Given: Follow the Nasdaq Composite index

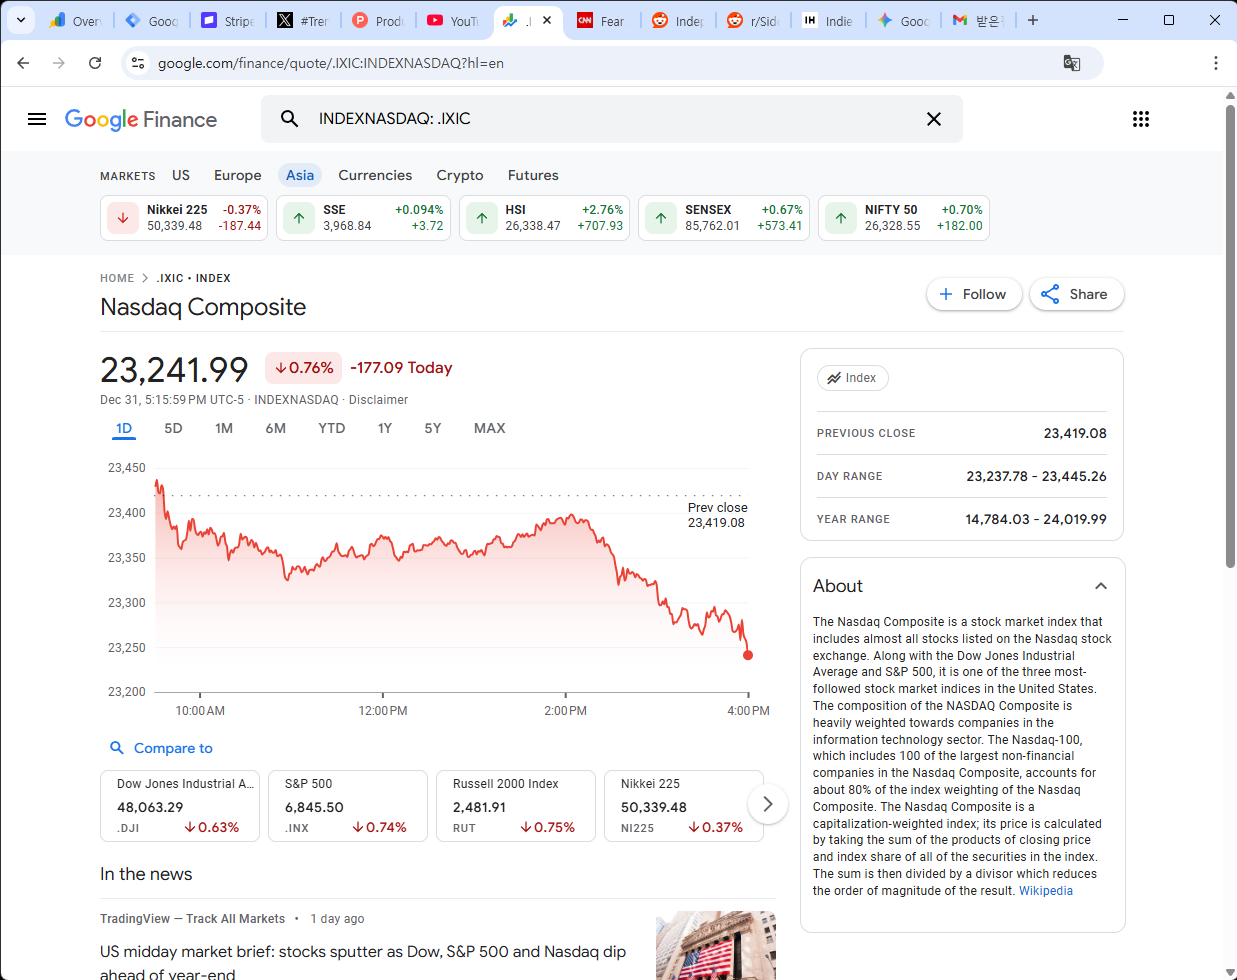Looking at the screenshot, I should [973, 294].
